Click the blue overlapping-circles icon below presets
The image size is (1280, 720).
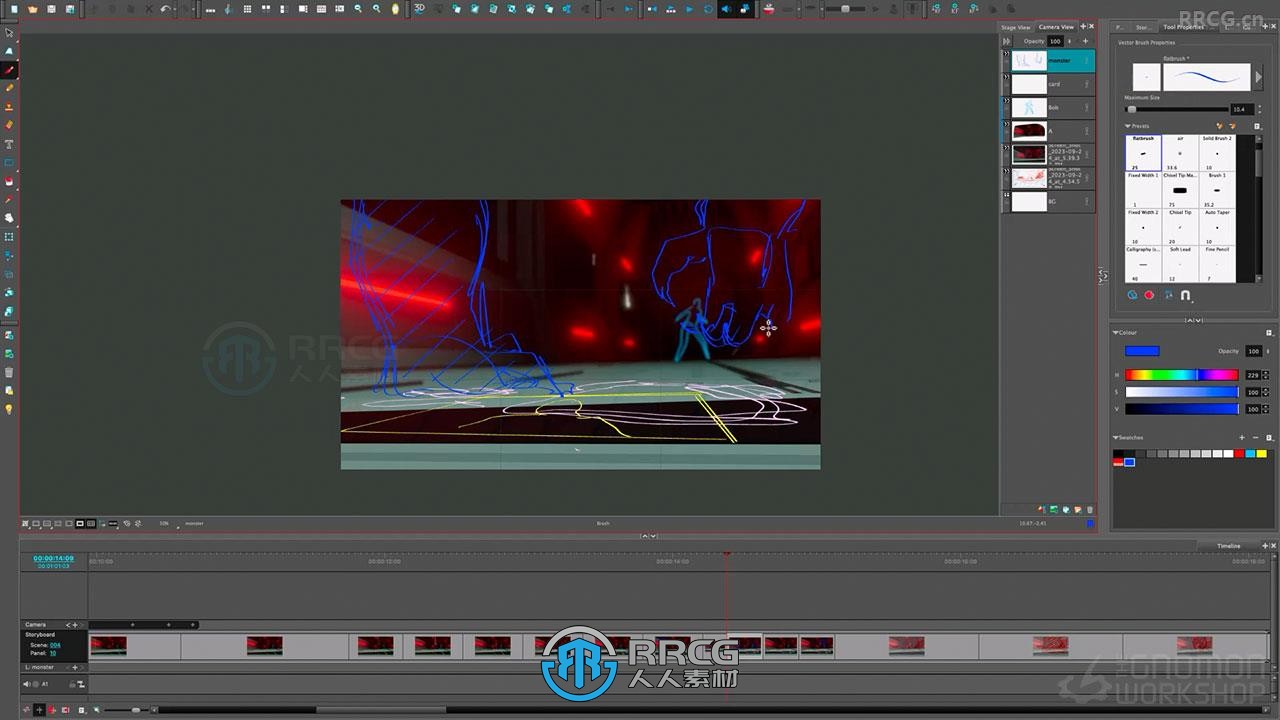click(1132, 295)
